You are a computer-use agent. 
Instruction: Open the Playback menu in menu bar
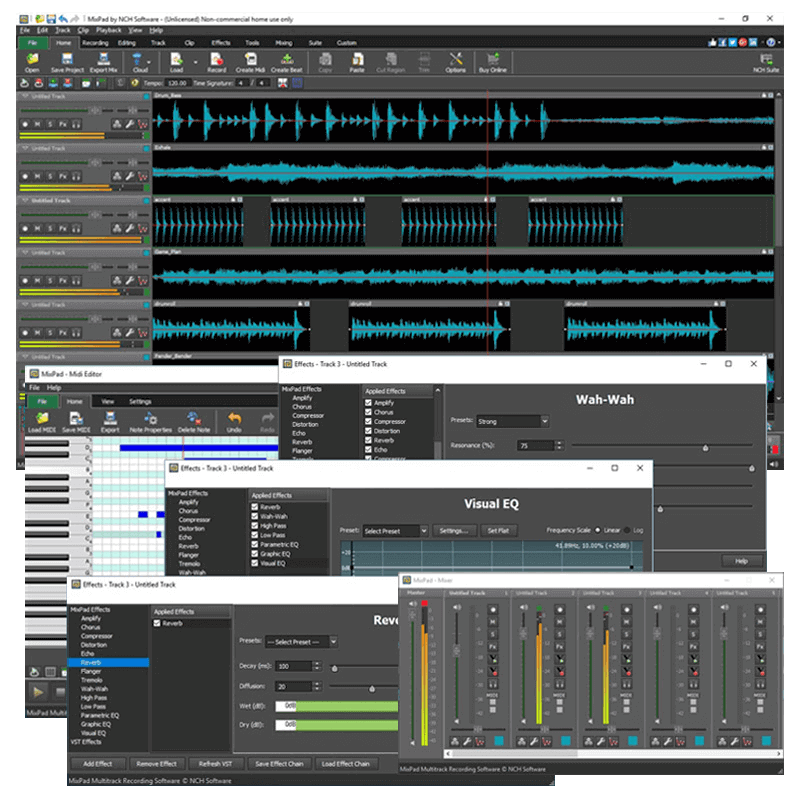click(110, 31)
